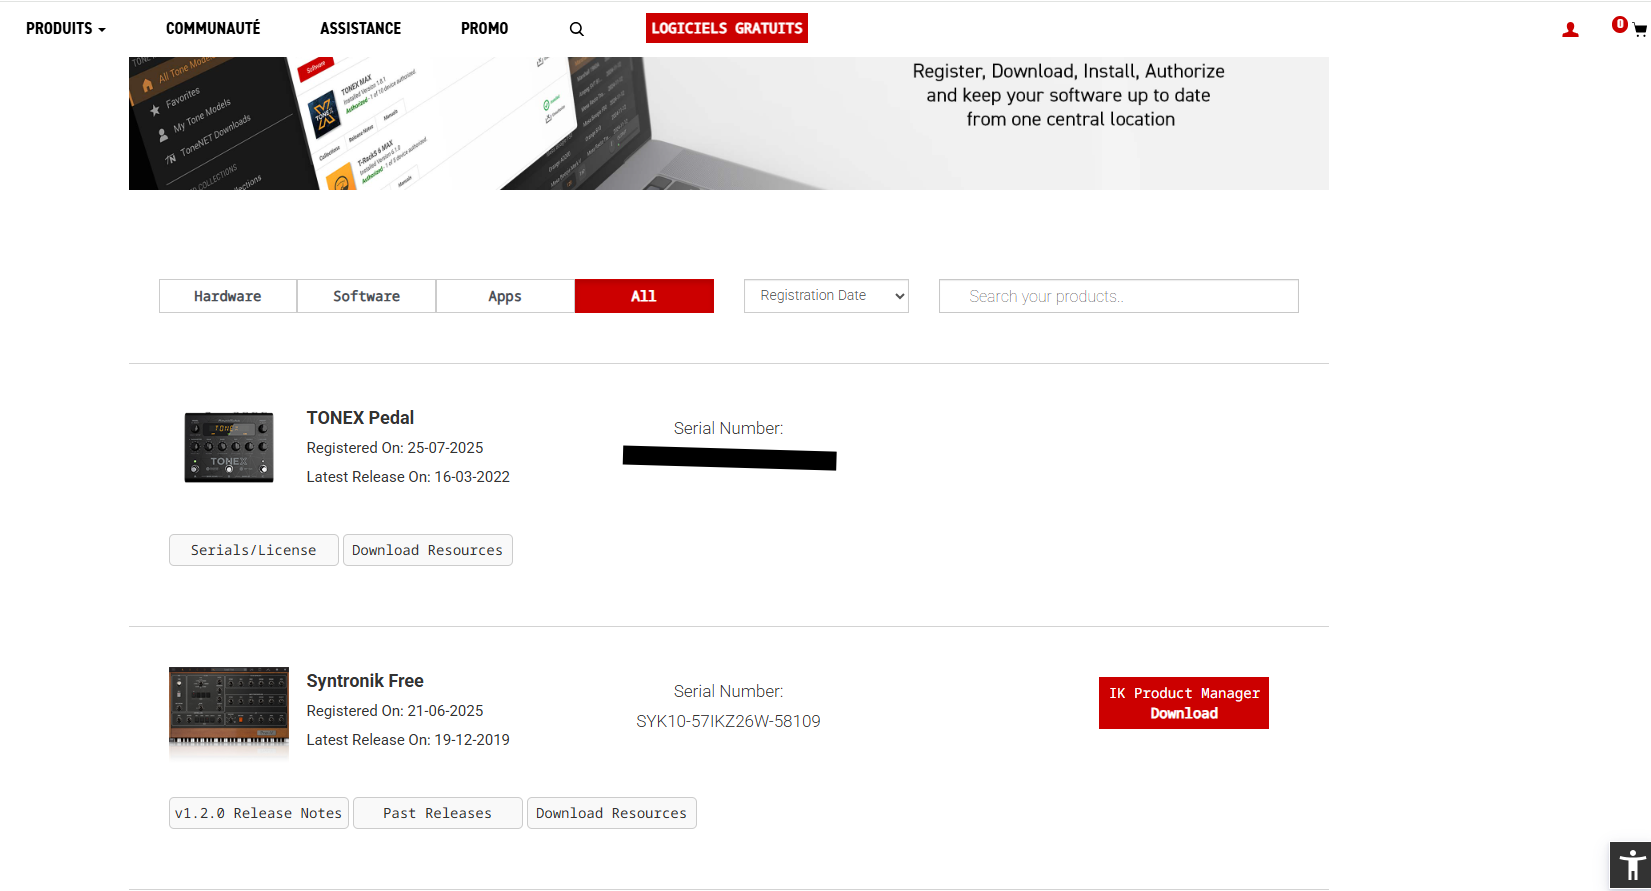1651x891 pixels.
Task: Open the accessibility options widget
Action: 1631,866
